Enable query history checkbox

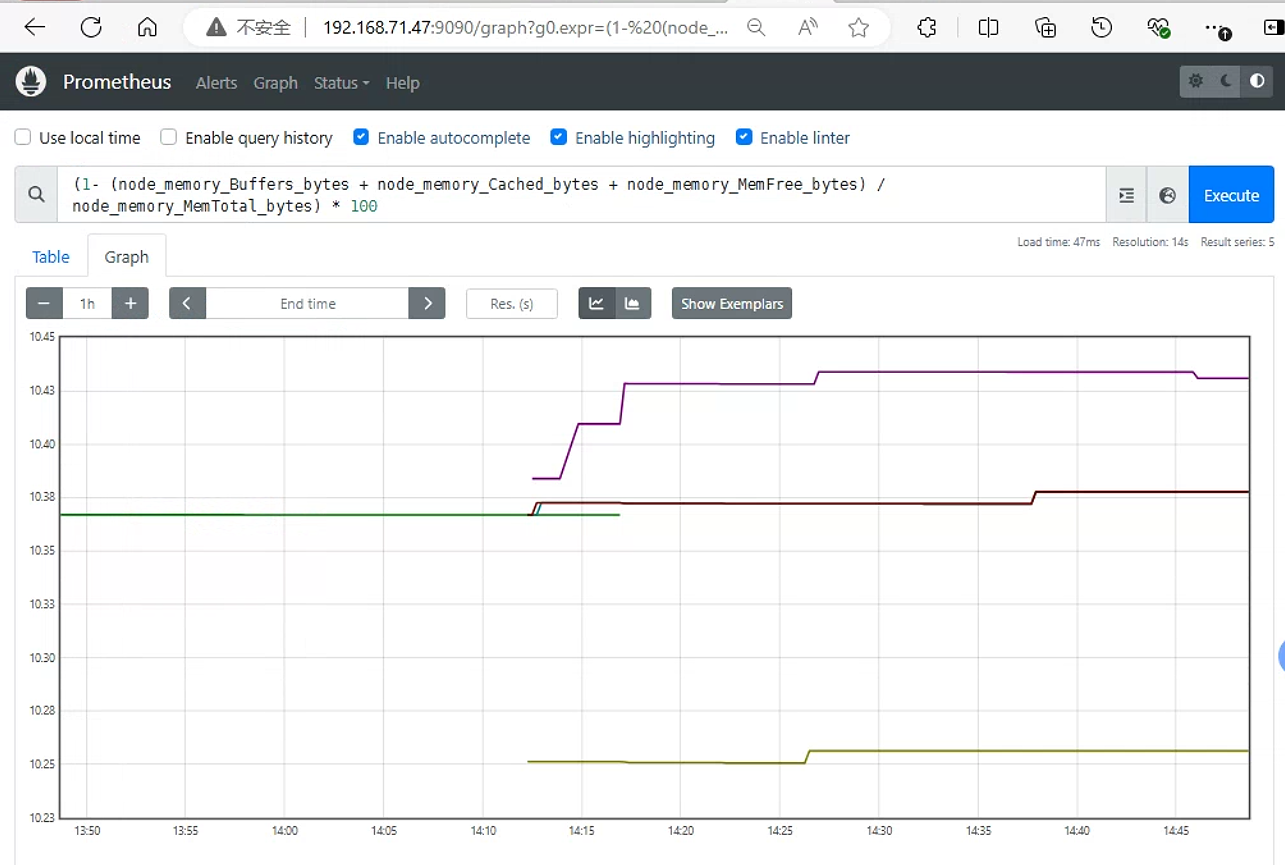click(x=169, y=138)
